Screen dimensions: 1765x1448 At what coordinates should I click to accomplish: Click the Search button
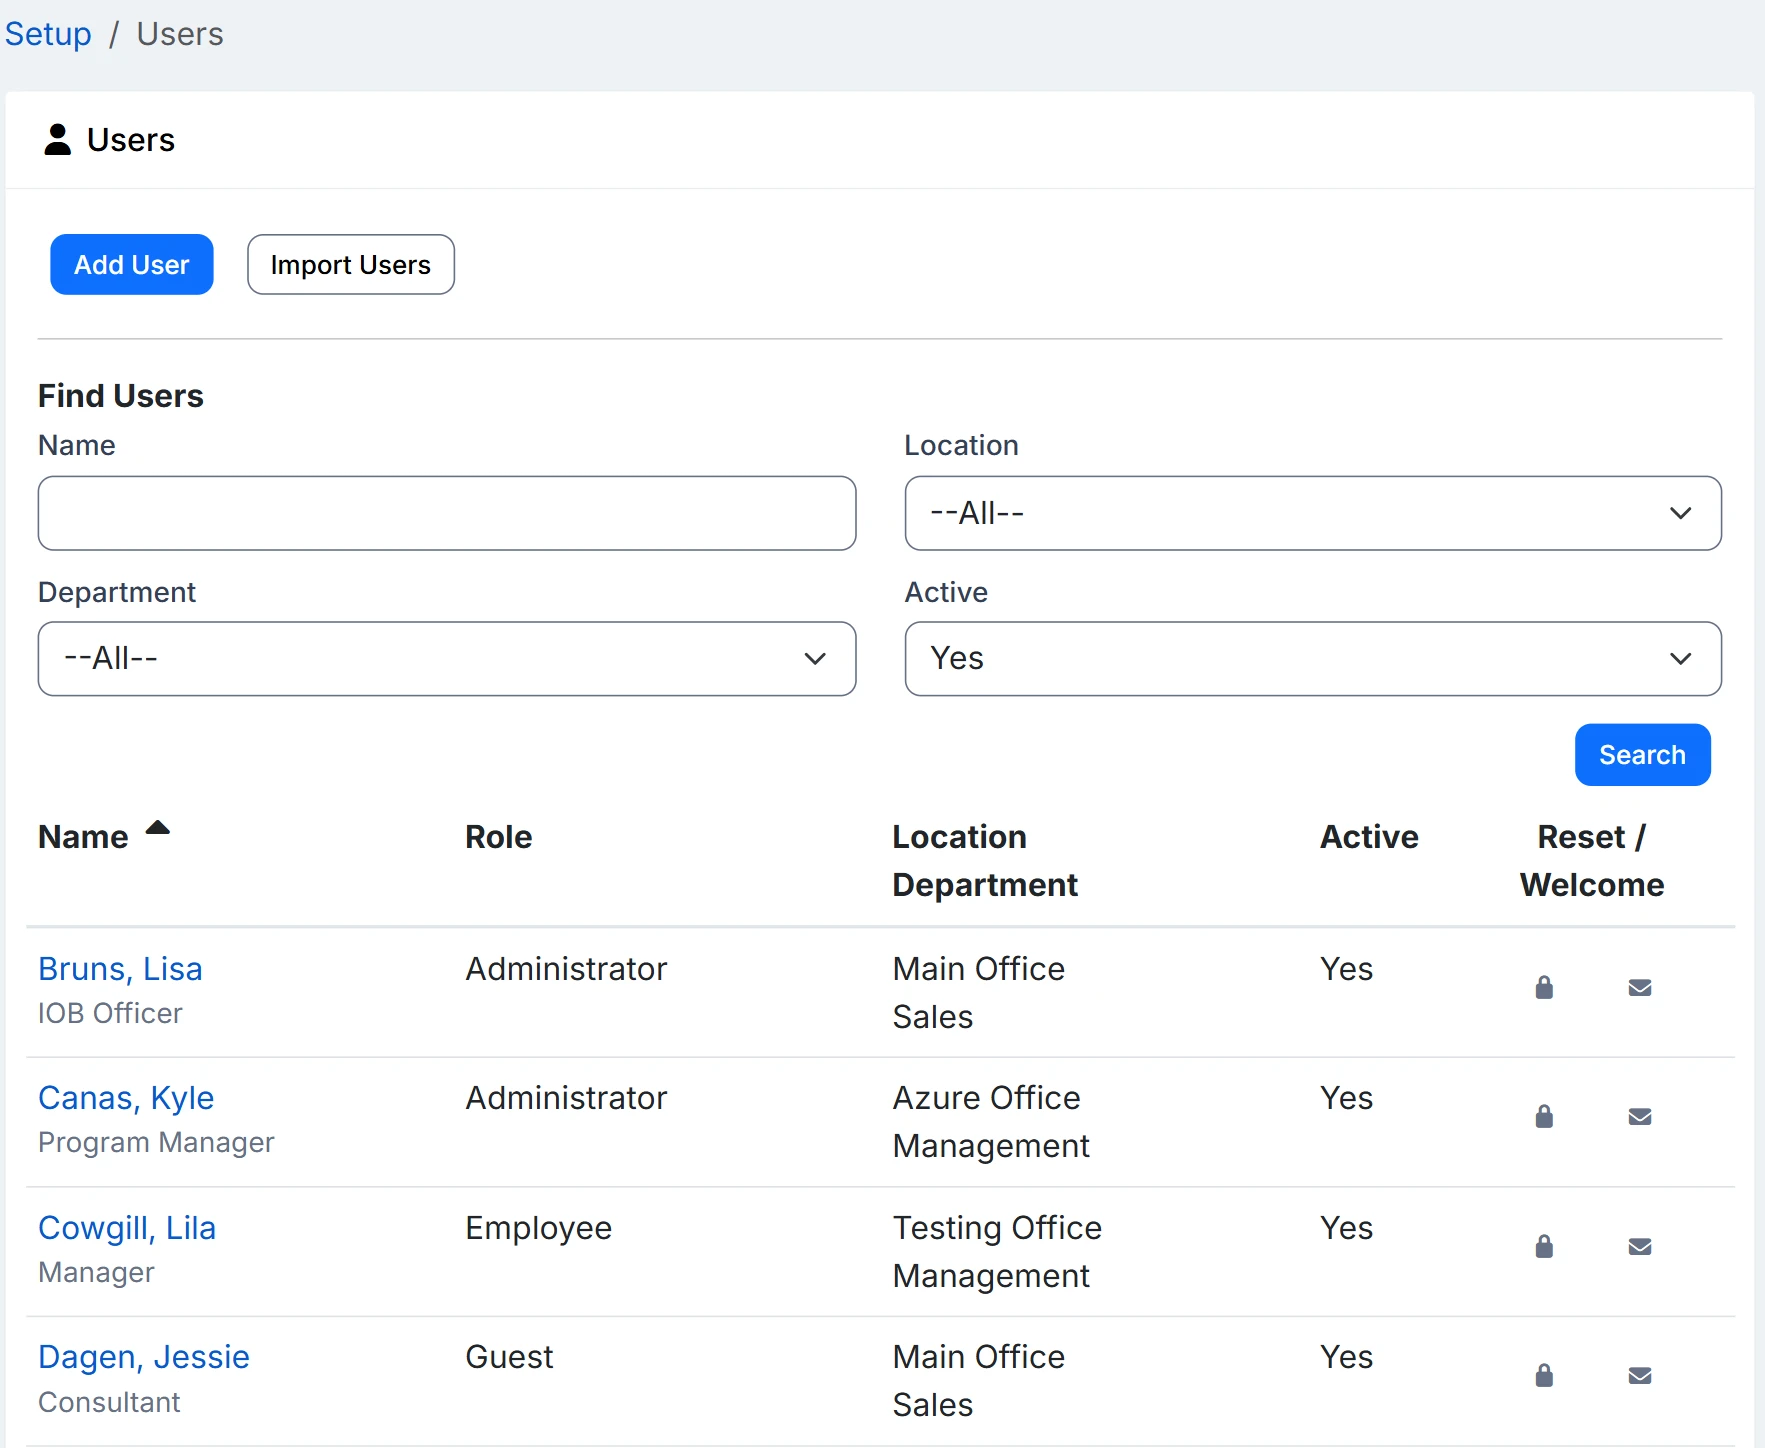coord(1642,755)
